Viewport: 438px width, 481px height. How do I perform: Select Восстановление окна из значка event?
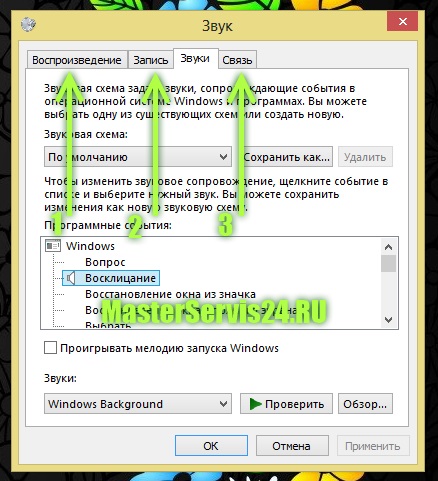pos(170,294)
